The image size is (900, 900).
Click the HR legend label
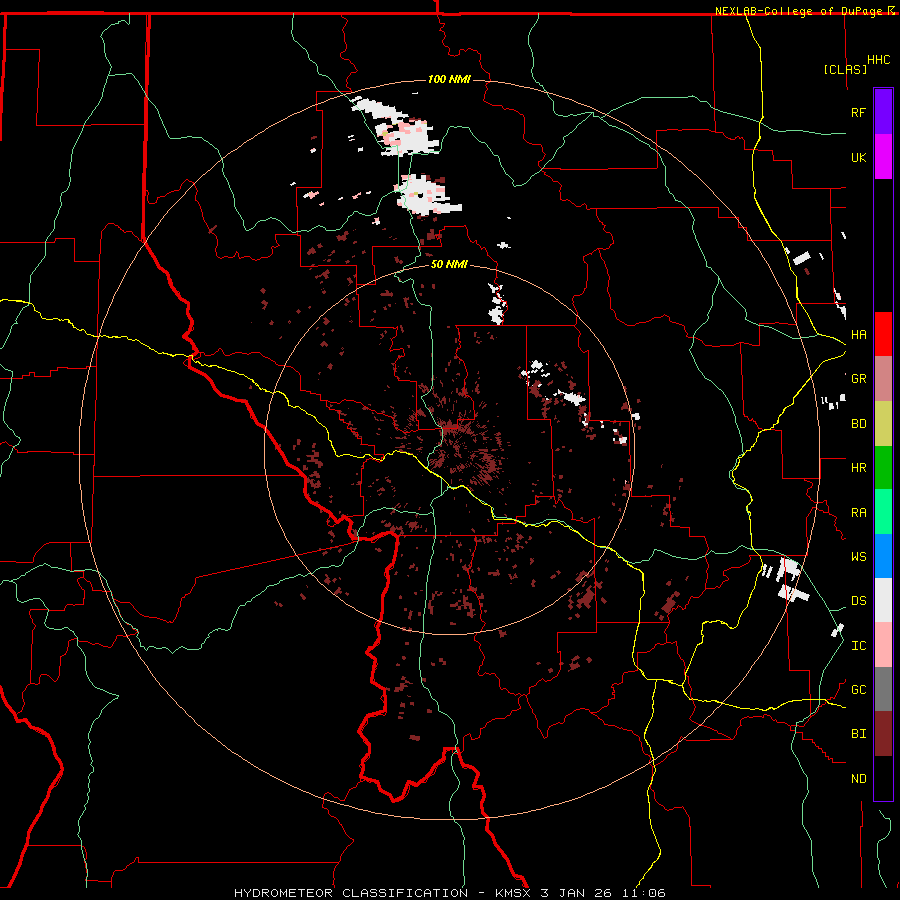(858, 468)
